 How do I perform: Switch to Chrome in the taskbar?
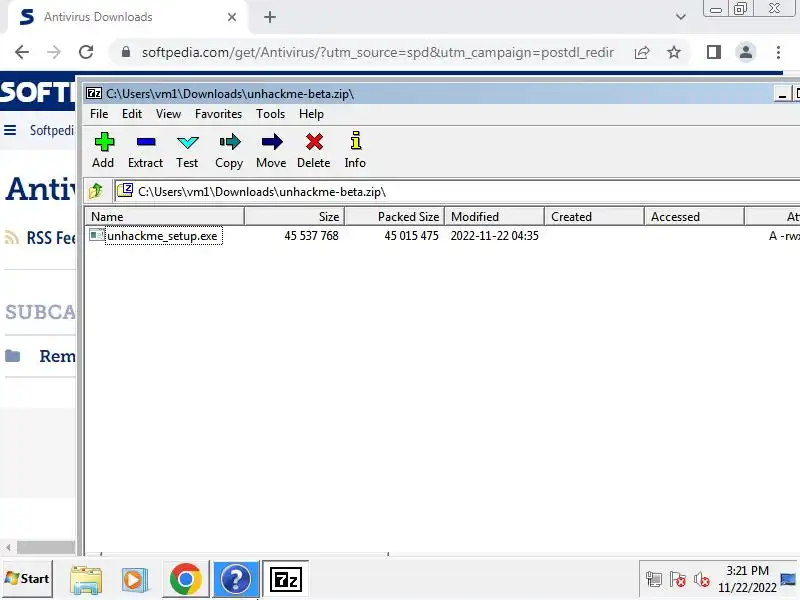point(186,580)
